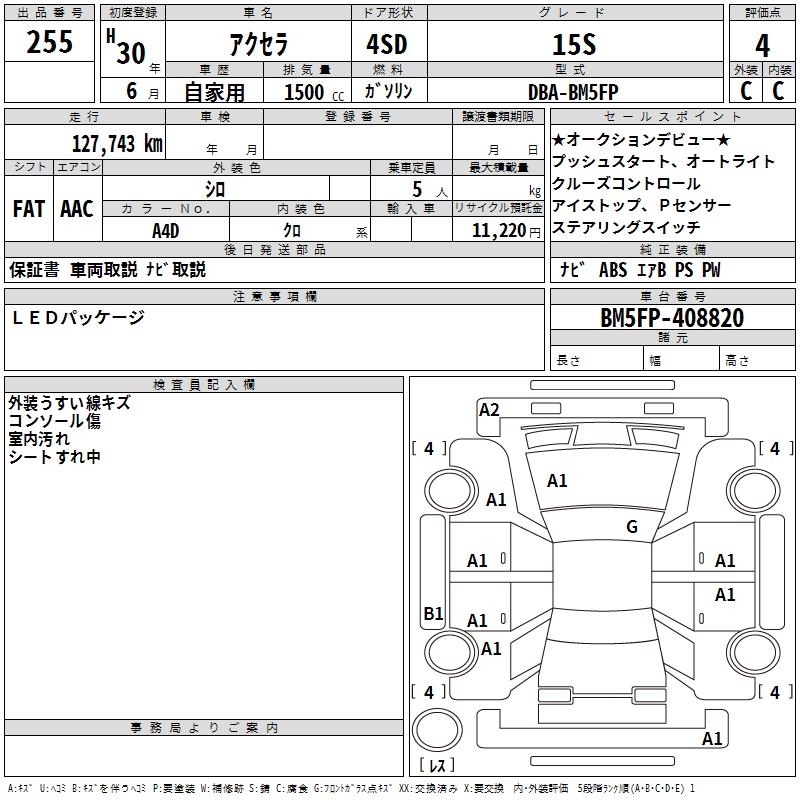
Task: Select vehicle history 自家用
Action: click(x=214, y=92)
